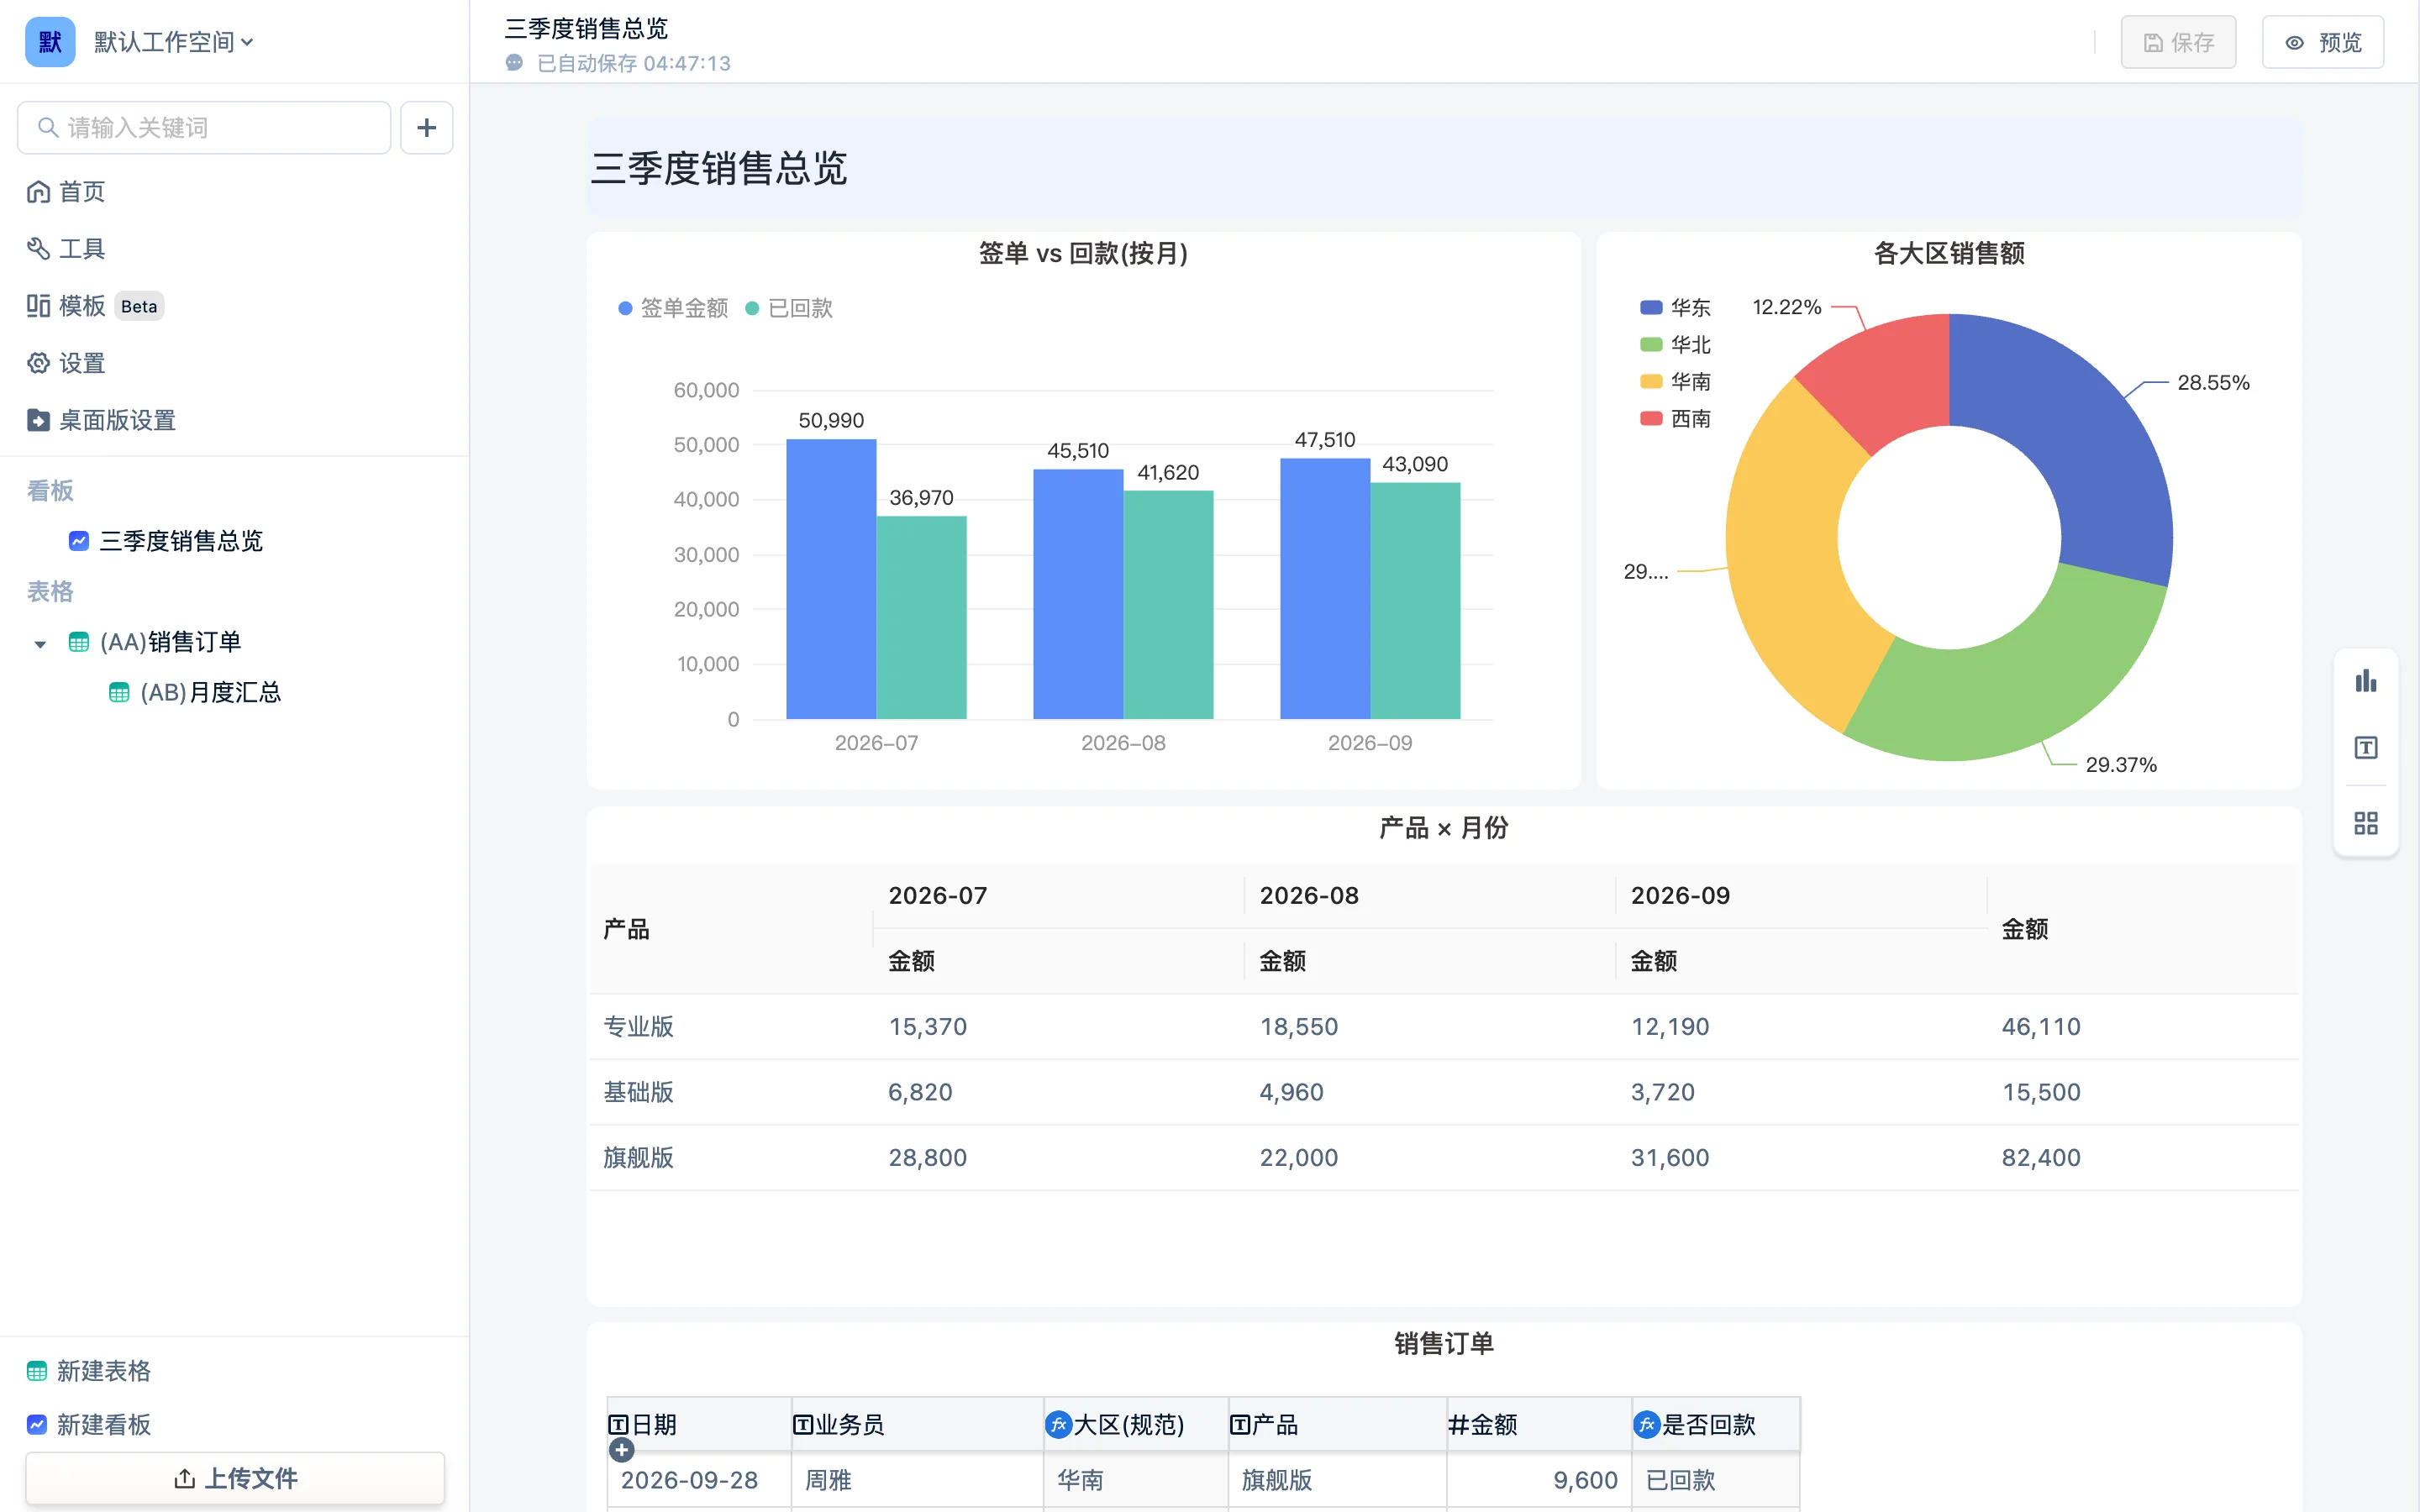The image size is (2420, 1512).
Task: Open the (AB)月度汇总 table
Action: [195, 692]
